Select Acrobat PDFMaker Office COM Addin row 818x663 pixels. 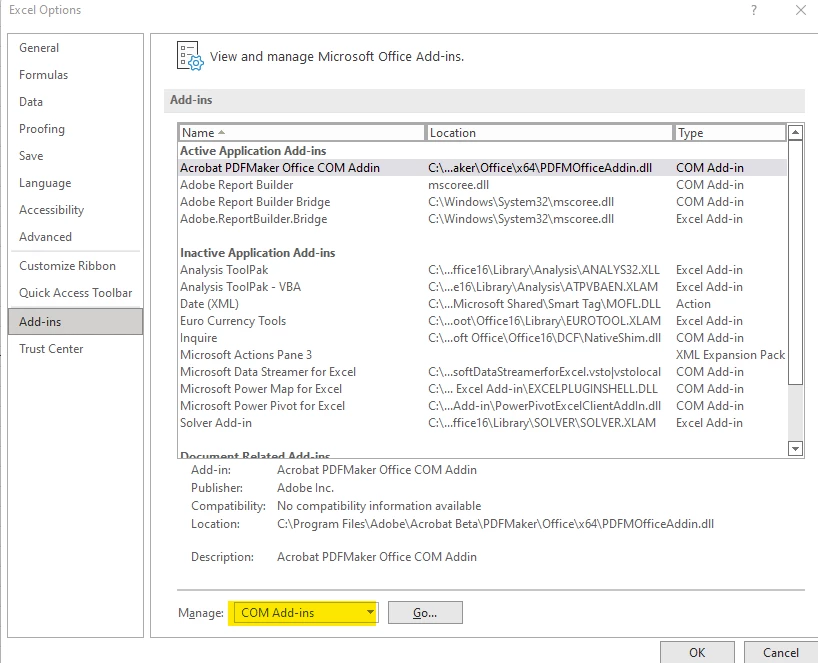click(x=483, y=167)
